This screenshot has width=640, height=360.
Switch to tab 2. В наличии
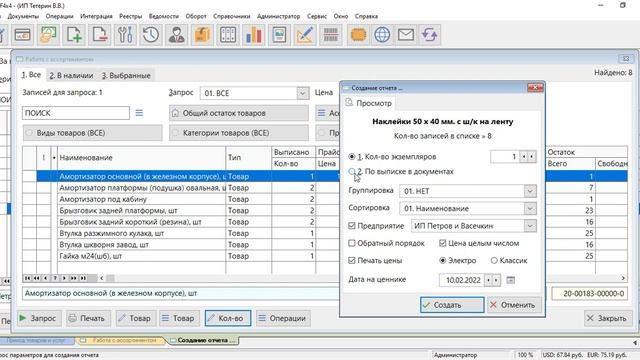point(71,76)
